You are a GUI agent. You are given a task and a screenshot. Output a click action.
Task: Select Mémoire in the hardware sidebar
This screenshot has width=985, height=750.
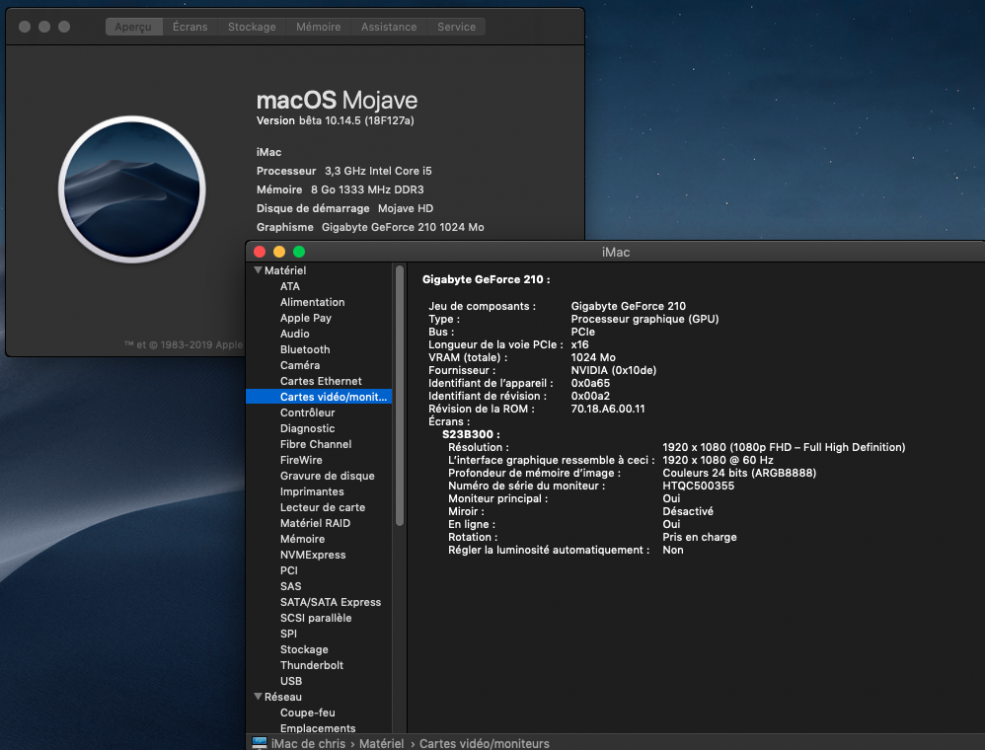click(x=302, y=539)
